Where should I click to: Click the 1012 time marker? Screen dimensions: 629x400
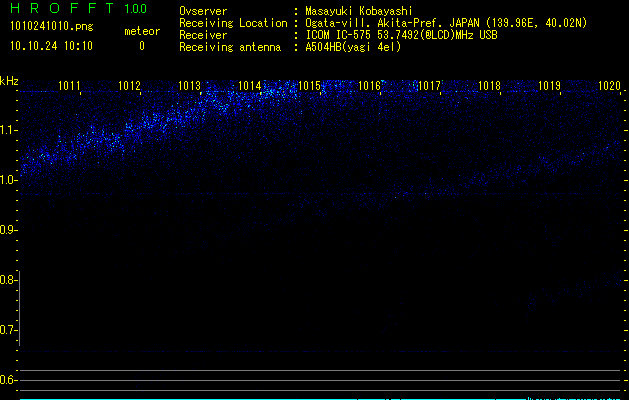point(130,86)
